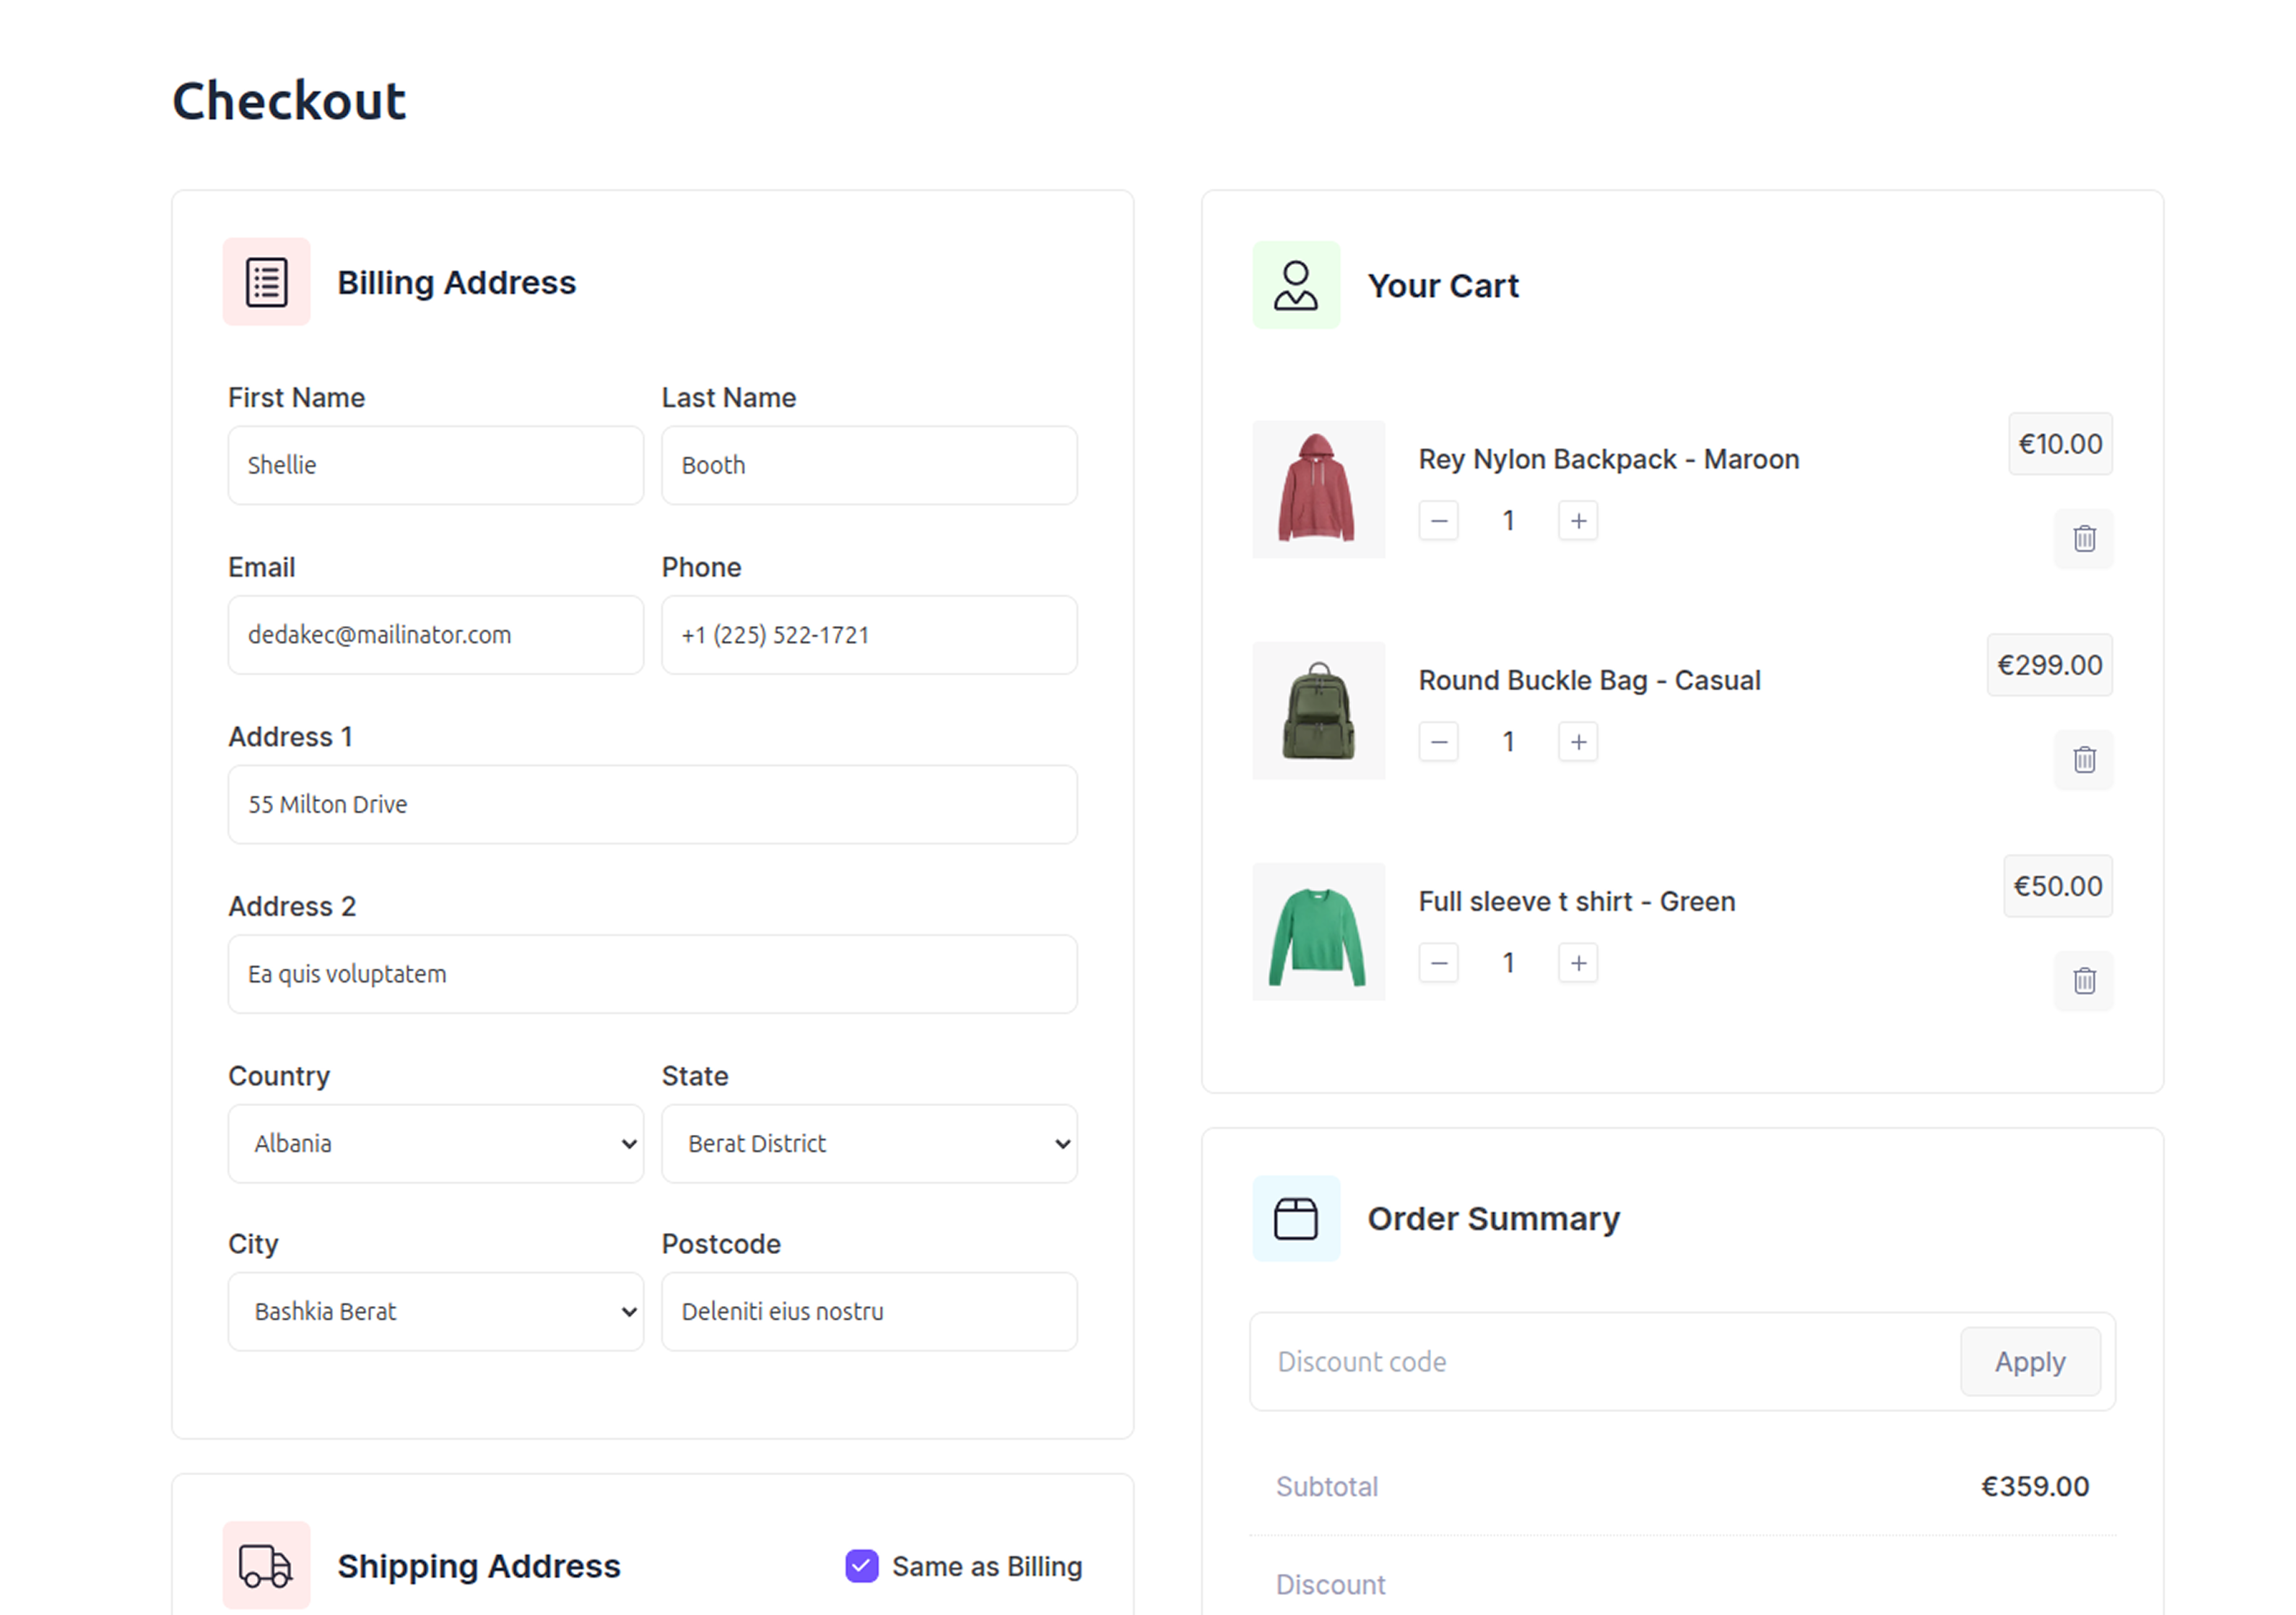Screen dimensions: 2296x1615
Task: Focus the Discount code field
Action: (1605, 1361)
